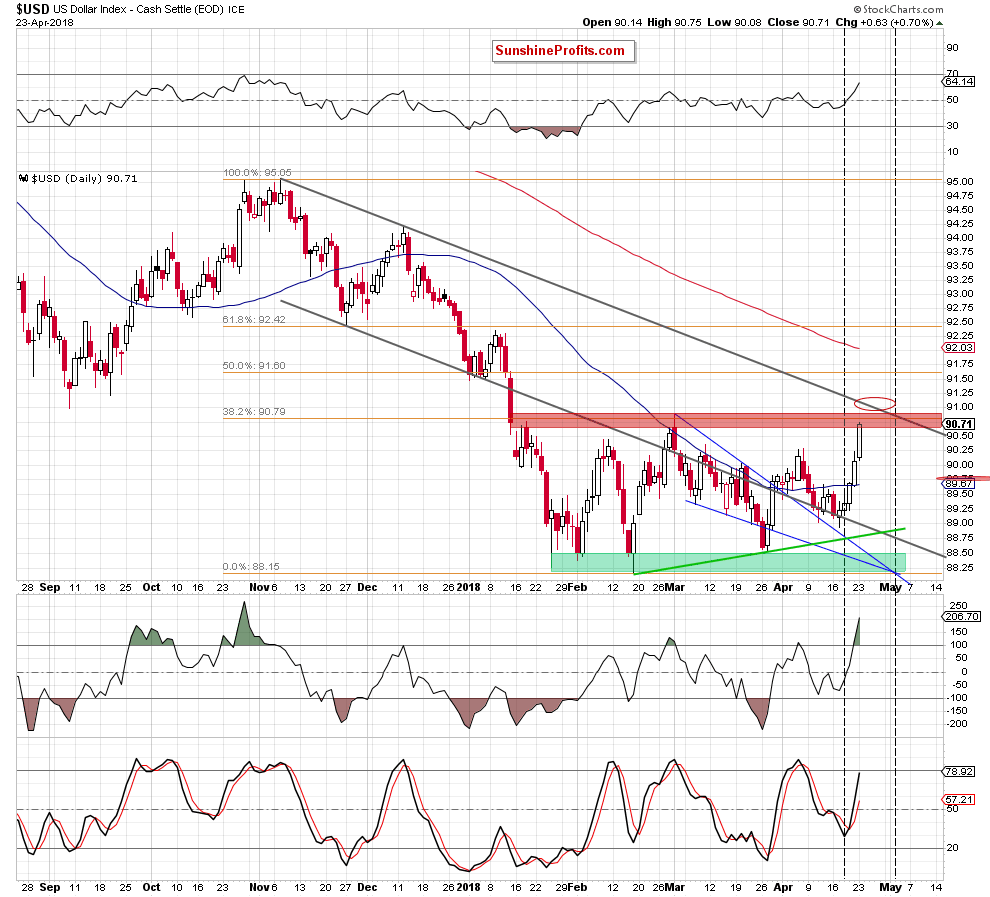Click the 'Open 90.14' value
The width and height of the screenshot is (990, 897).
612,22
